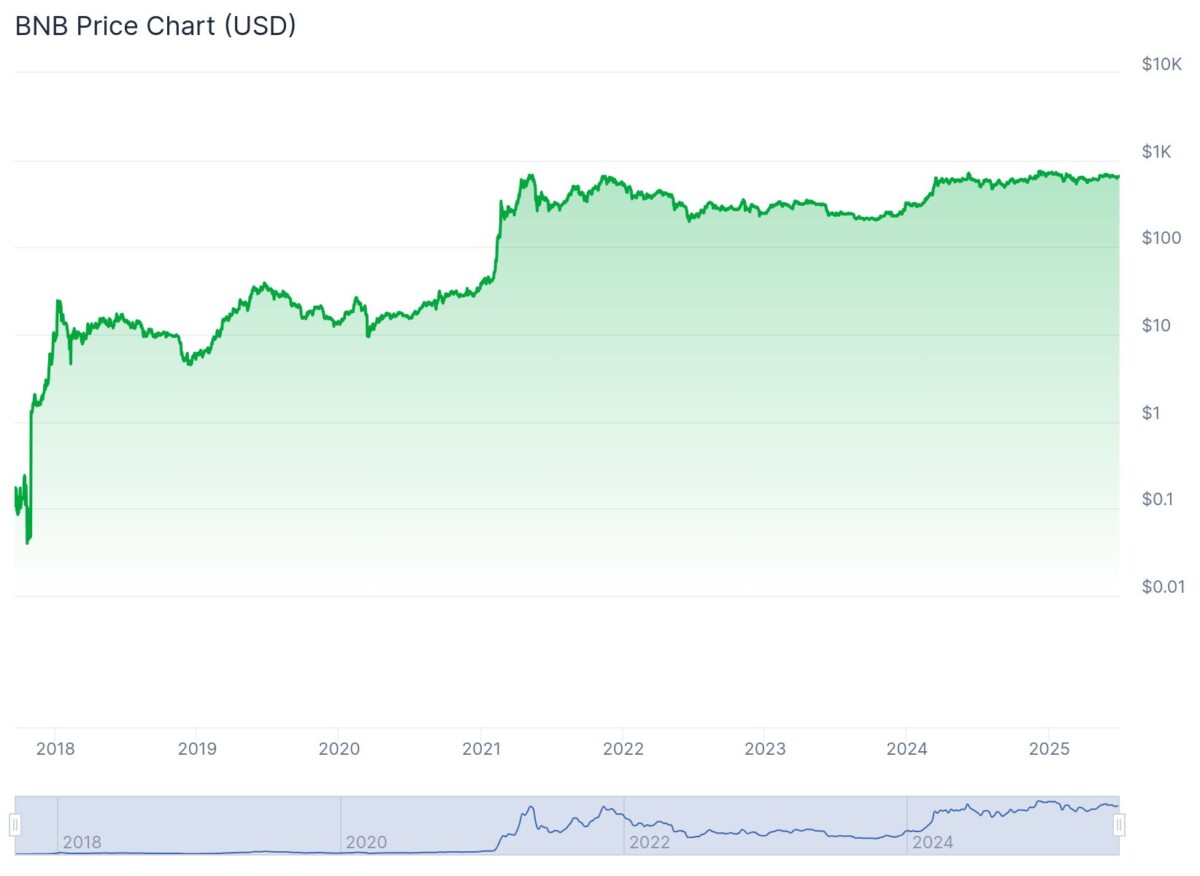Select the 2022 x-axis label
This screenshot has width=1200, height=876.
click(x=623, y=749)
